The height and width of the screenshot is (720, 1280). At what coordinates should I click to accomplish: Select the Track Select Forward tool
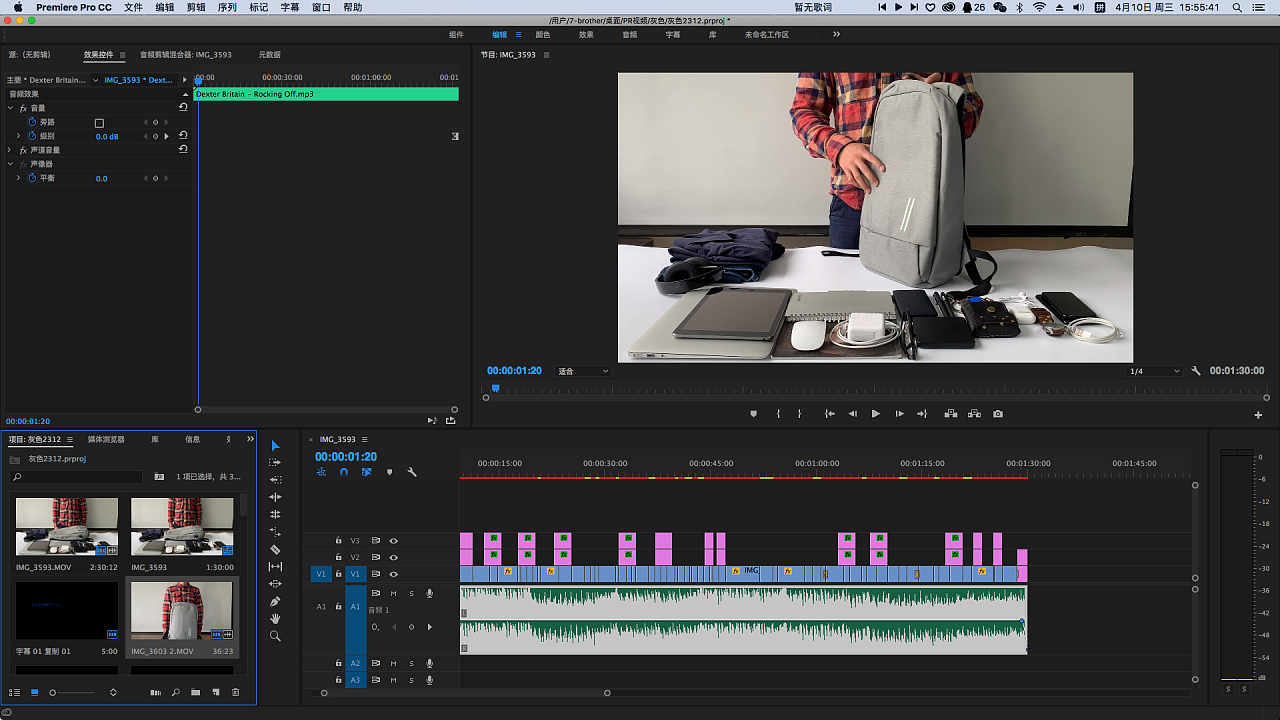click(275, 463)
